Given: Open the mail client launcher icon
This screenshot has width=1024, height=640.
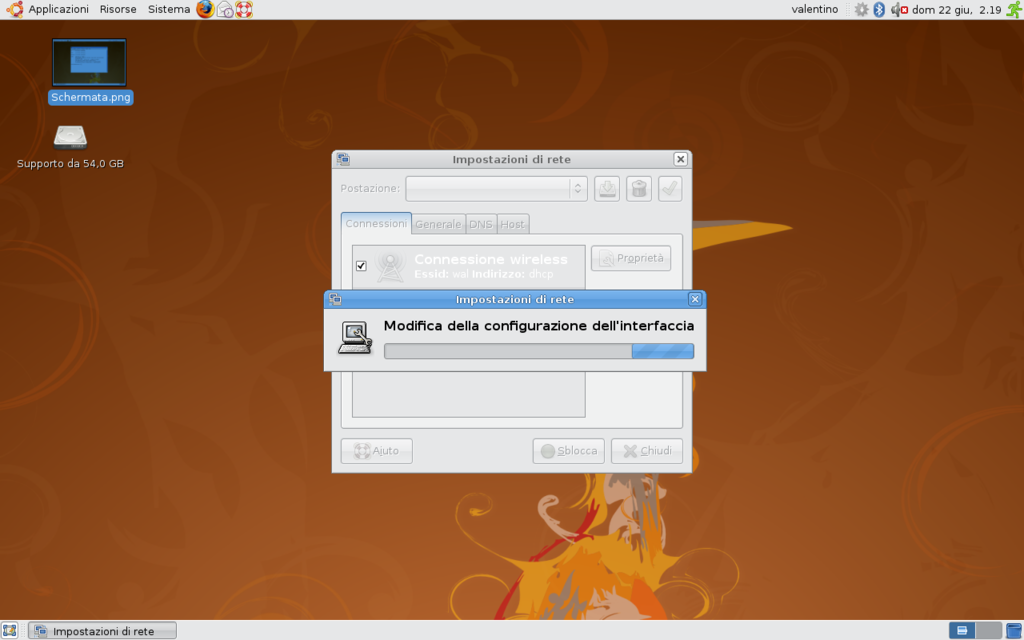Looking at the screenshot, I should tap(225, 10).
